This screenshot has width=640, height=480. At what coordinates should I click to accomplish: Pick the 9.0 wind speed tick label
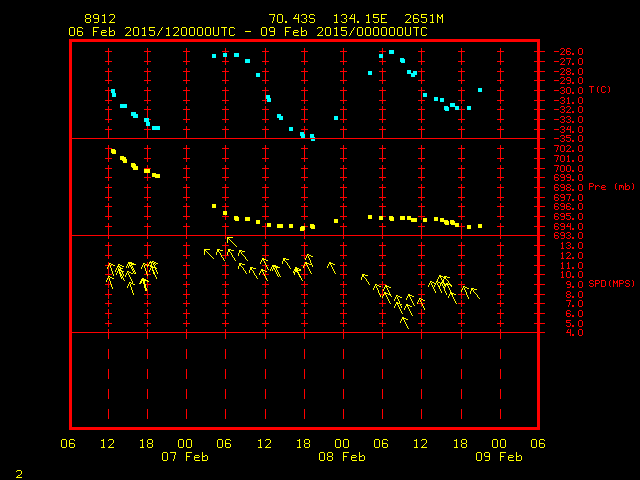(x=575, y=284)
